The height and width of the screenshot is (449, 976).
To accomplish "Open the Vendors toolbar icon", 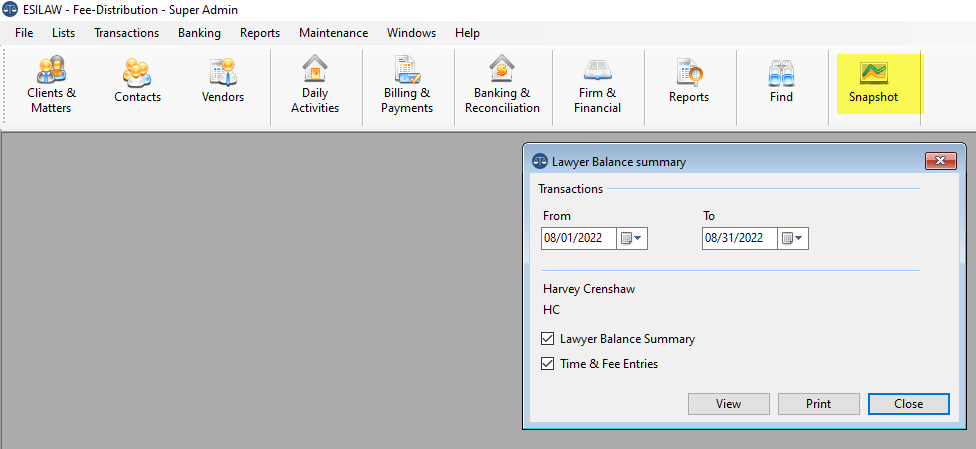I will pyautogui.click(x=223, y=81).
